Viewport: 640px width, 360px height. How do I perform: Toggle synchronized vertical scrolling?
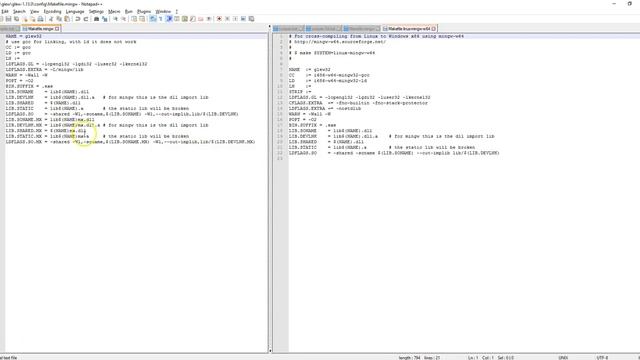click(134, 19)
